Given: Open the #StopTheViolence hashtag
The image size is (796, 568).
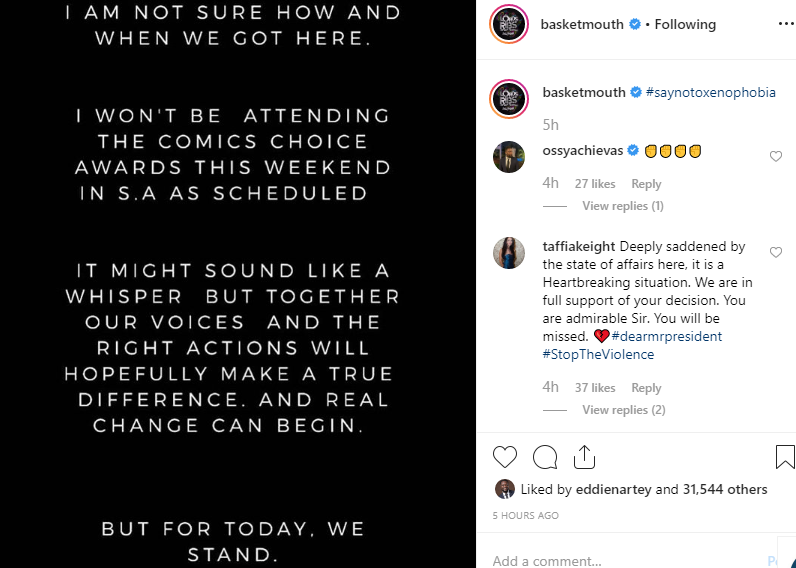Looking at the screenshot, I should [x=598, y=355].
